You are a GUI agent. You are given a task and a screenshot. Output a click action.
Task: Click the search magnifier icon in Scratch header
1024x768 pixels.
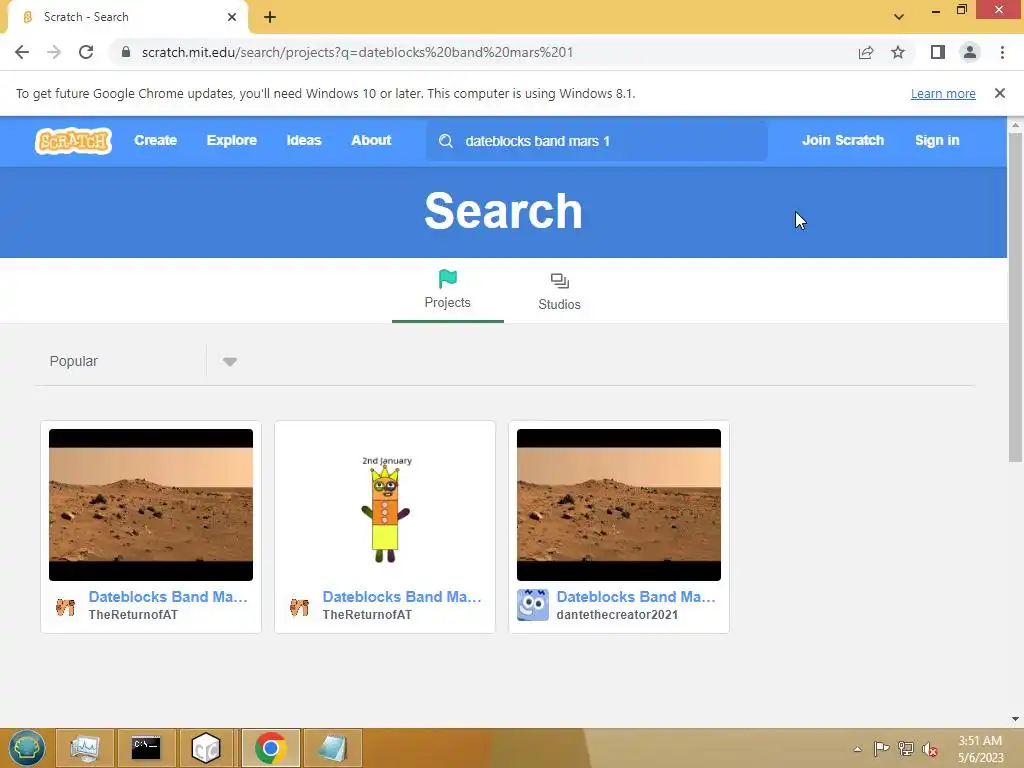point(446,141)
